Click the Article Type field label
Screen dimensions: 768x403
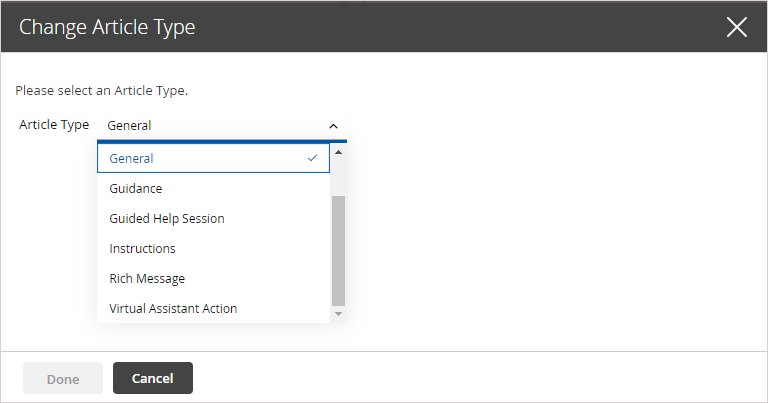click(x=54, y=125)
